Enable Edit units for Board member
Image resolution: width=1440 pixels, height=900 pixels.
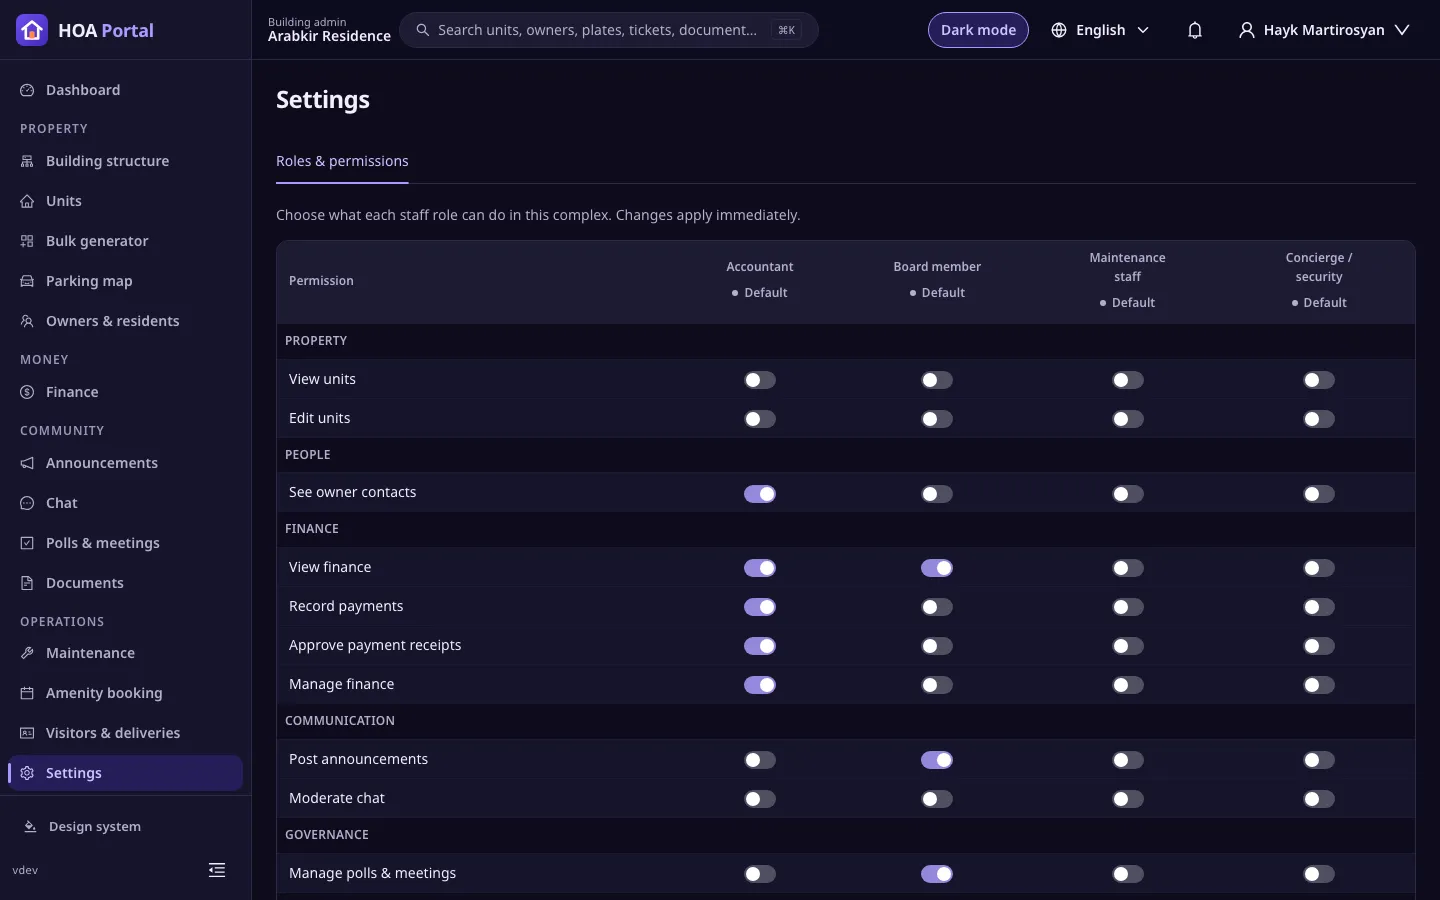937,419
